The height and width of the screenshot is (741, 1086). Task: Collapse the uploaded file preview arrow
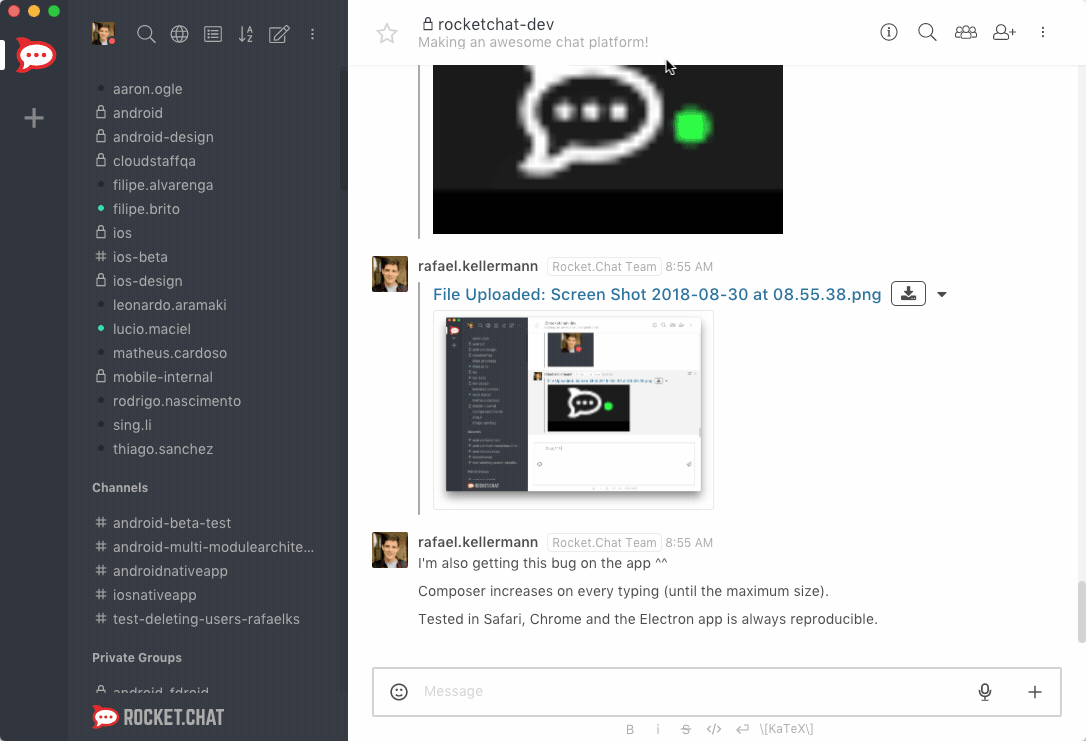point(942,294)
